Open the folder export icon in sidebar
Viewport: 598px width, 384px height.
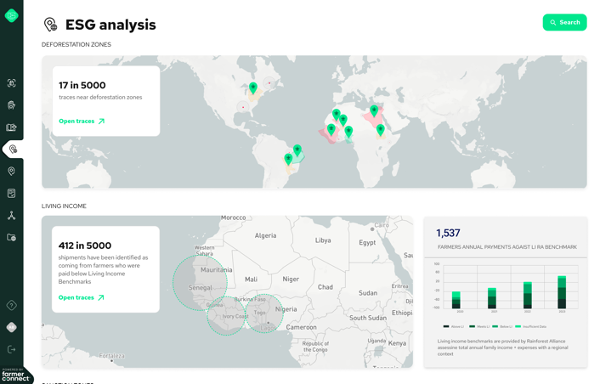(11, 127)
